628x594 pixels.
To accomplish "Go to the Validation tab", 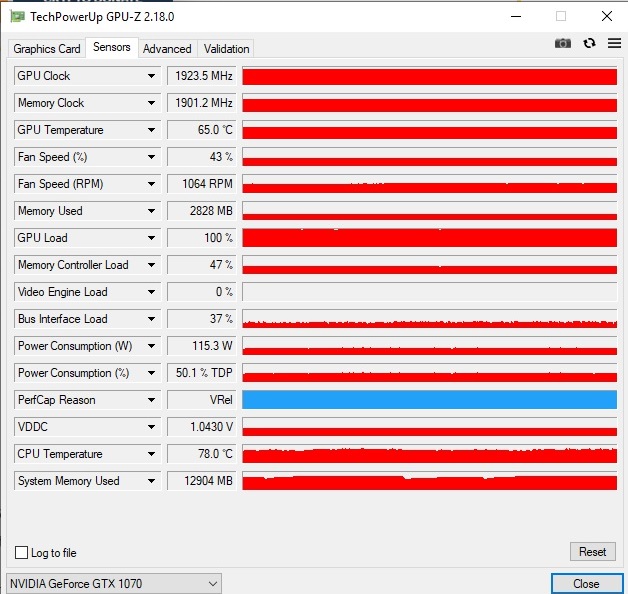I will coord(226,48).
